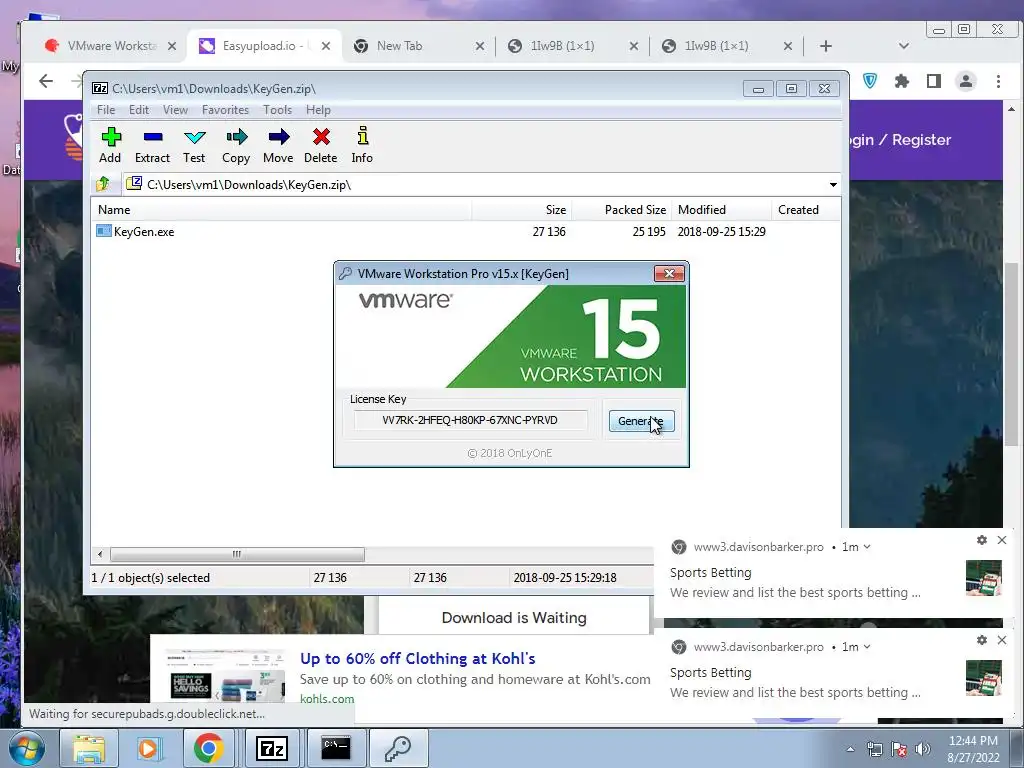1024x768 pixels.
Task: Click the 7-Zip horizontal scrollbar thumb
Action: (x=237, y=554)
